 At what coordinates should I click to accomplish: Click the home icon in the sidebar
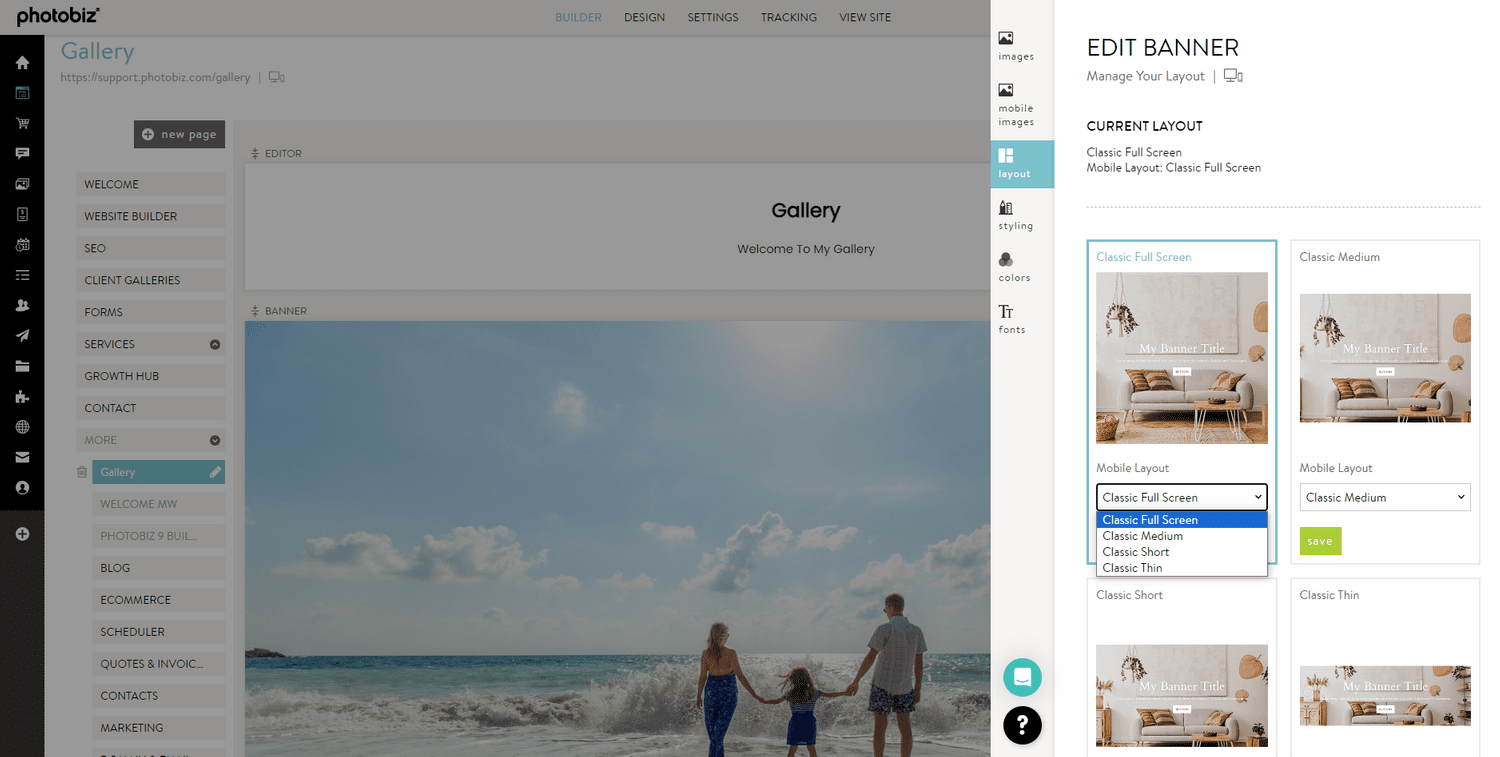tap(22, 61)
